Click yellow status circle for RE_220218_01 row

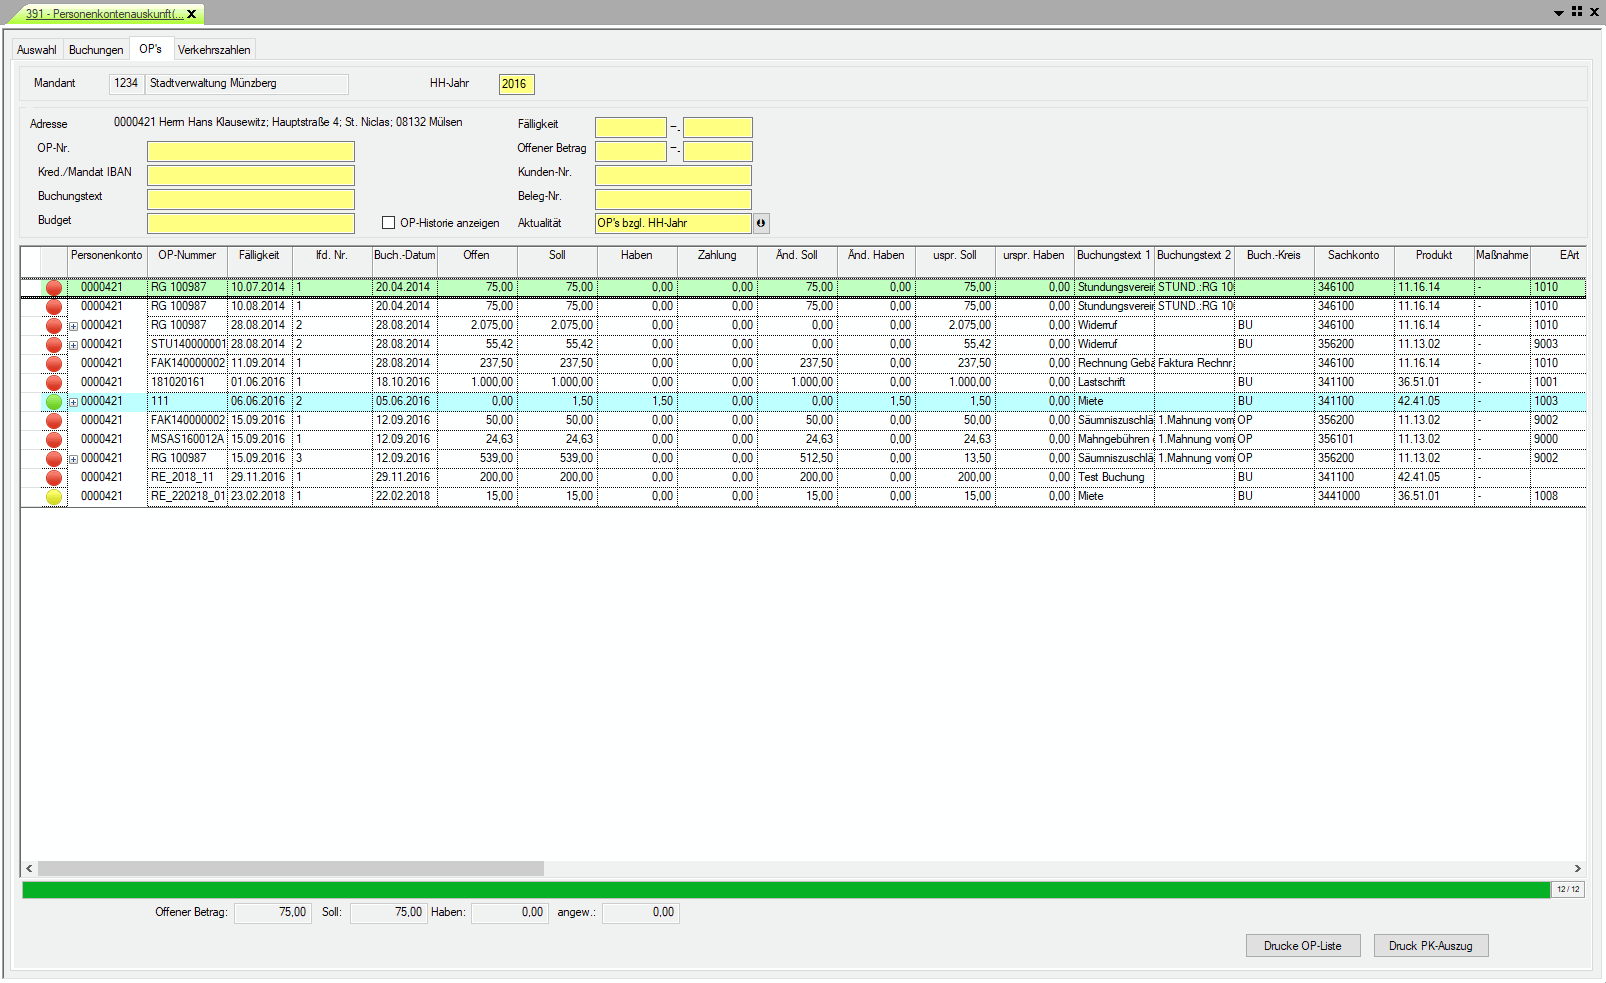(x=54, y=497)
